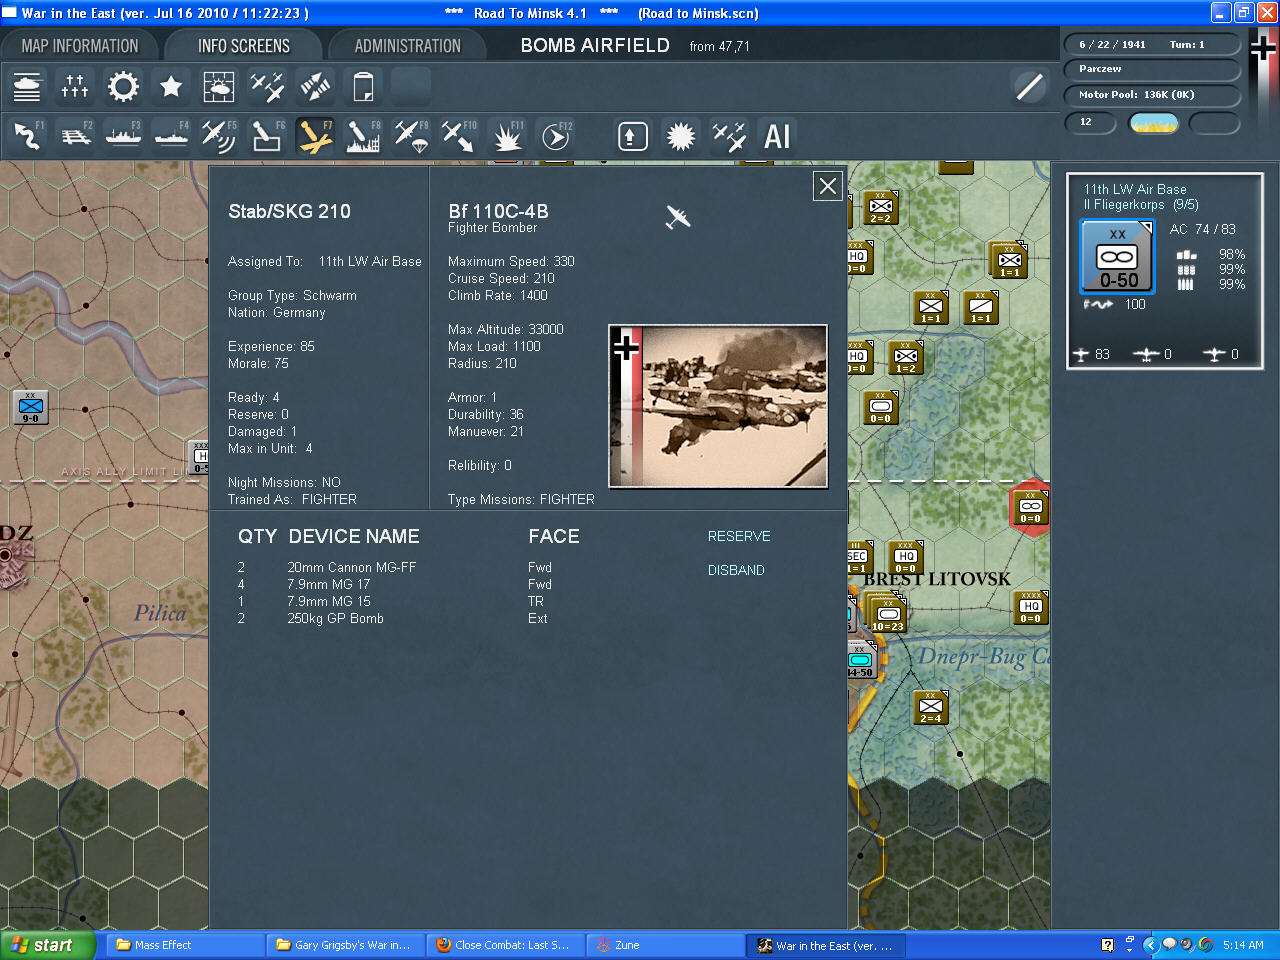Select the 0-50 air base counter in sidebar
This screenshot has width=1280, height=960.
[1117, 256]
